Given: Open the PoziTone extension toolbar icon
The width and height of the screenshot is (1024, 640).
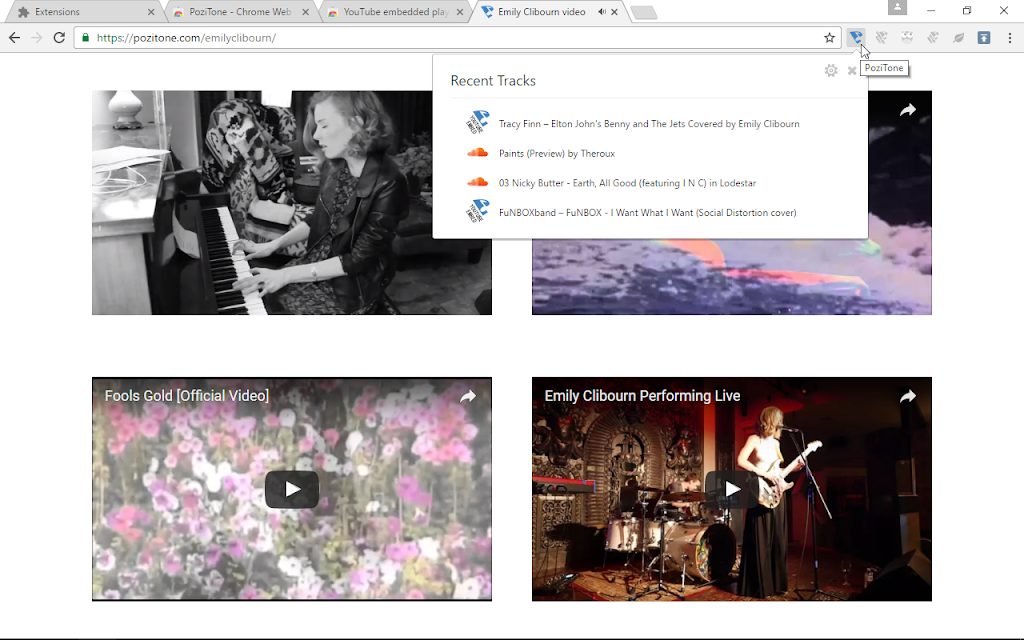Looking at the screenshot, I should pyautogui.click(x=856, y=37).
